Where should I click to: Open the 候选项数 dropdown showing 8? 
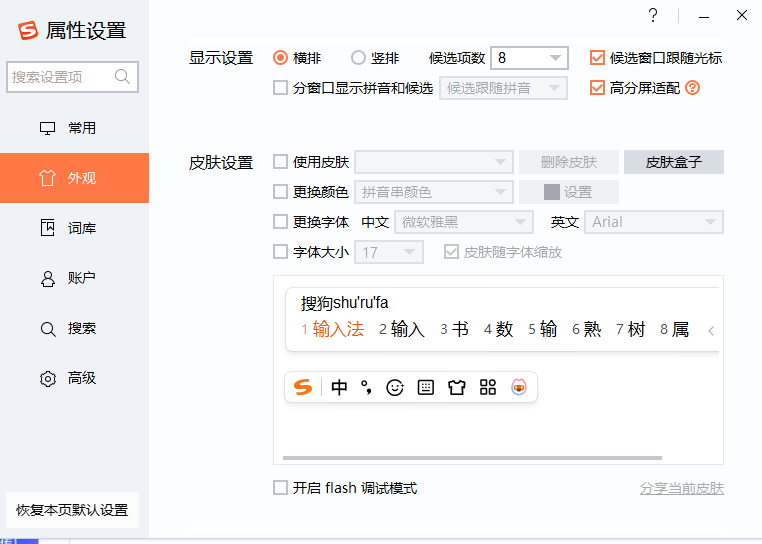point(530,58)
